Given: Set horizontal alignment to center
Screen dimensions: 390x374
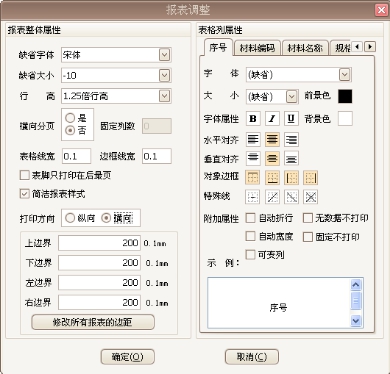Looking at the screenshot, I should 272,139.
